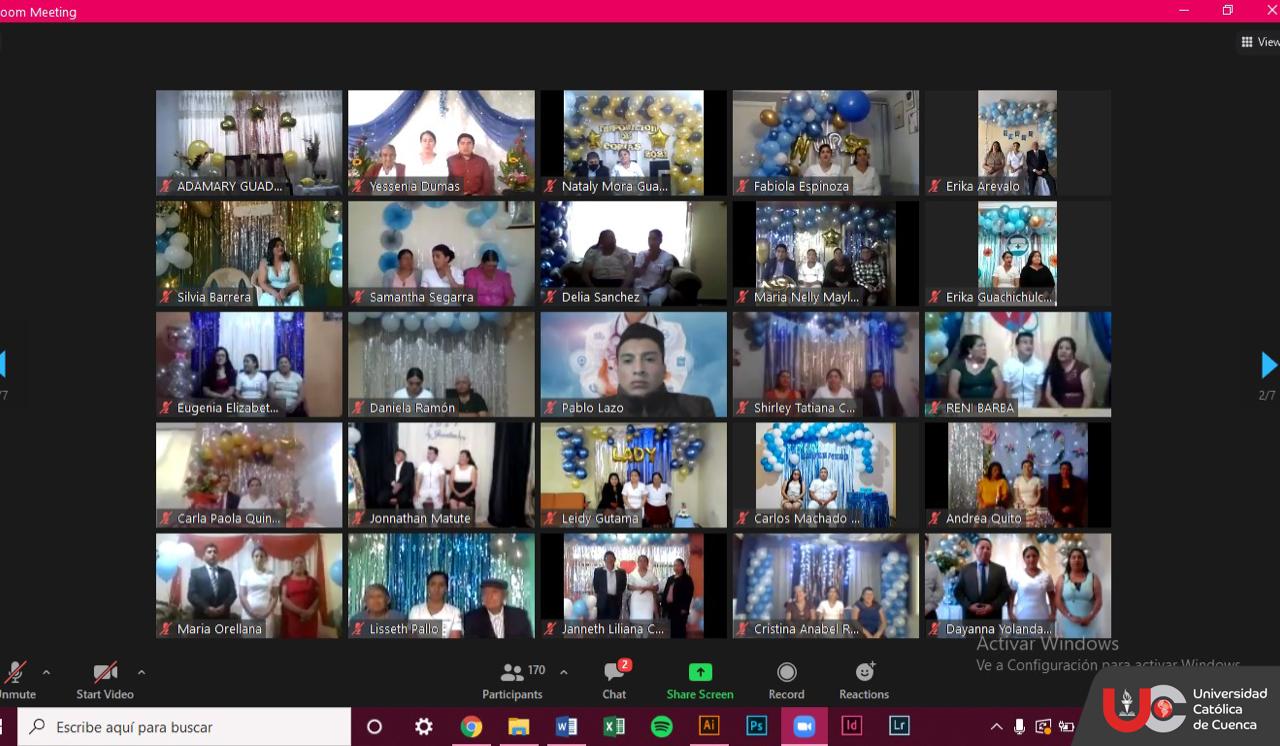This screenshot has width=1280, height=746.
Task: Click the microphone icon in system tray
Action: 1019,727
